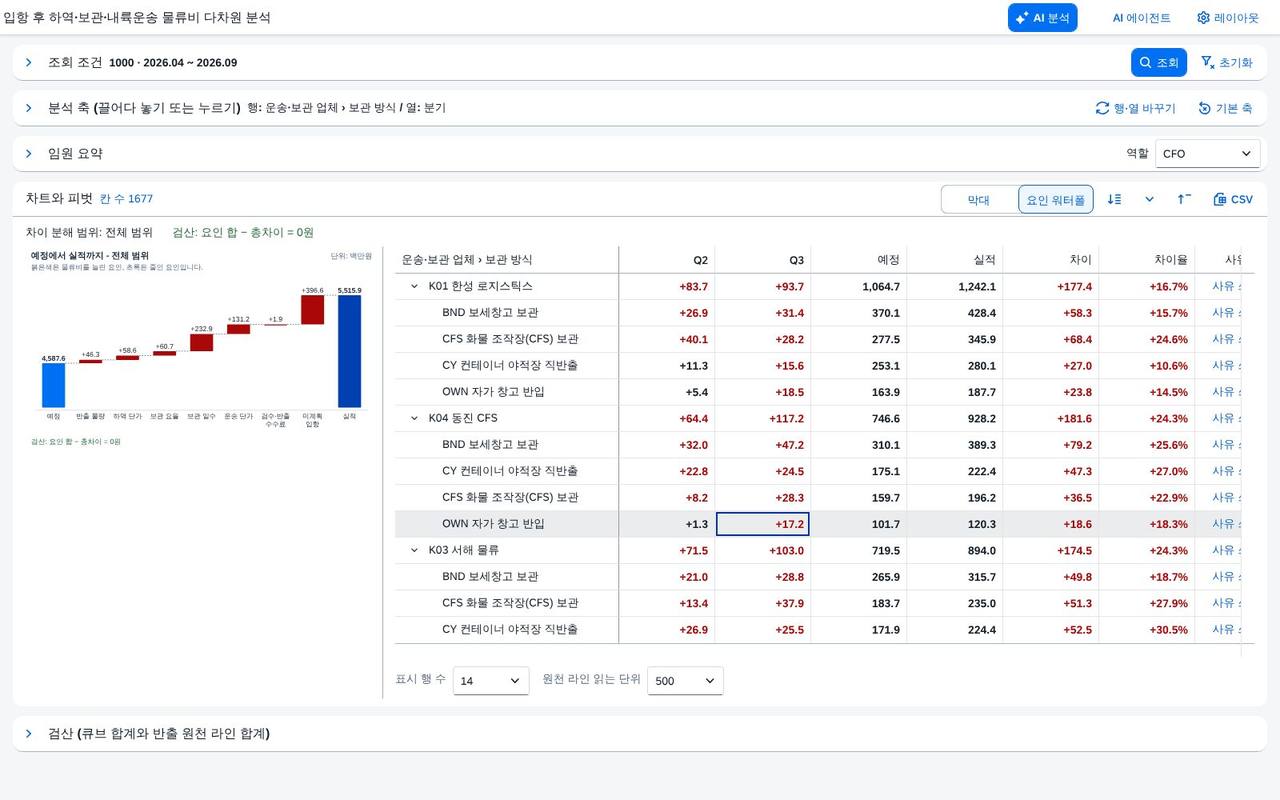Switch chart to 막대 view
Image resolution: width=1280 pixels, height=800 pixels.
979,200
